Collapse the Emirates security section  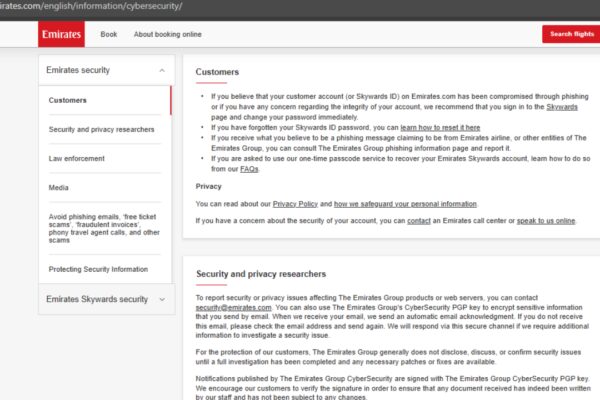tap(162, 71)
